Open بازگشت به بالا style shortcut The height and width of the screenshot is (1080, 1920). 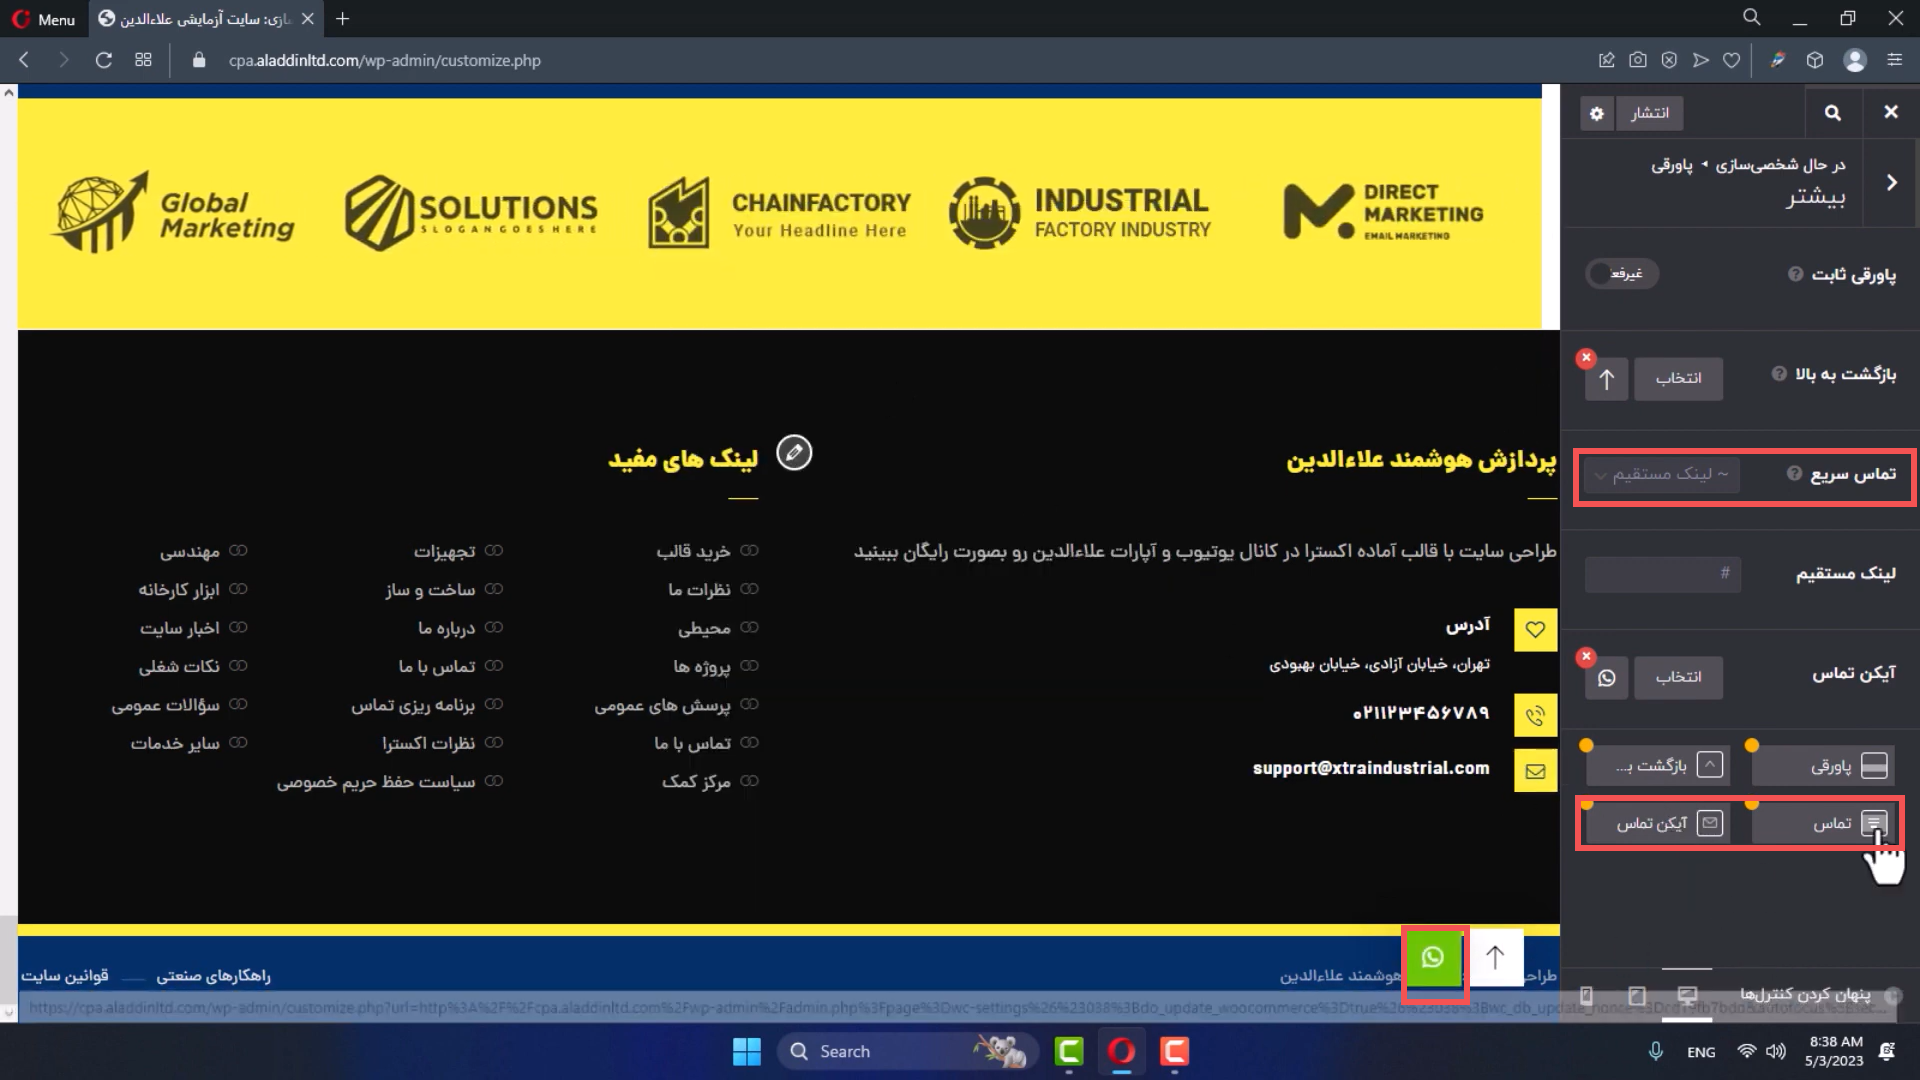(1656, 766)
